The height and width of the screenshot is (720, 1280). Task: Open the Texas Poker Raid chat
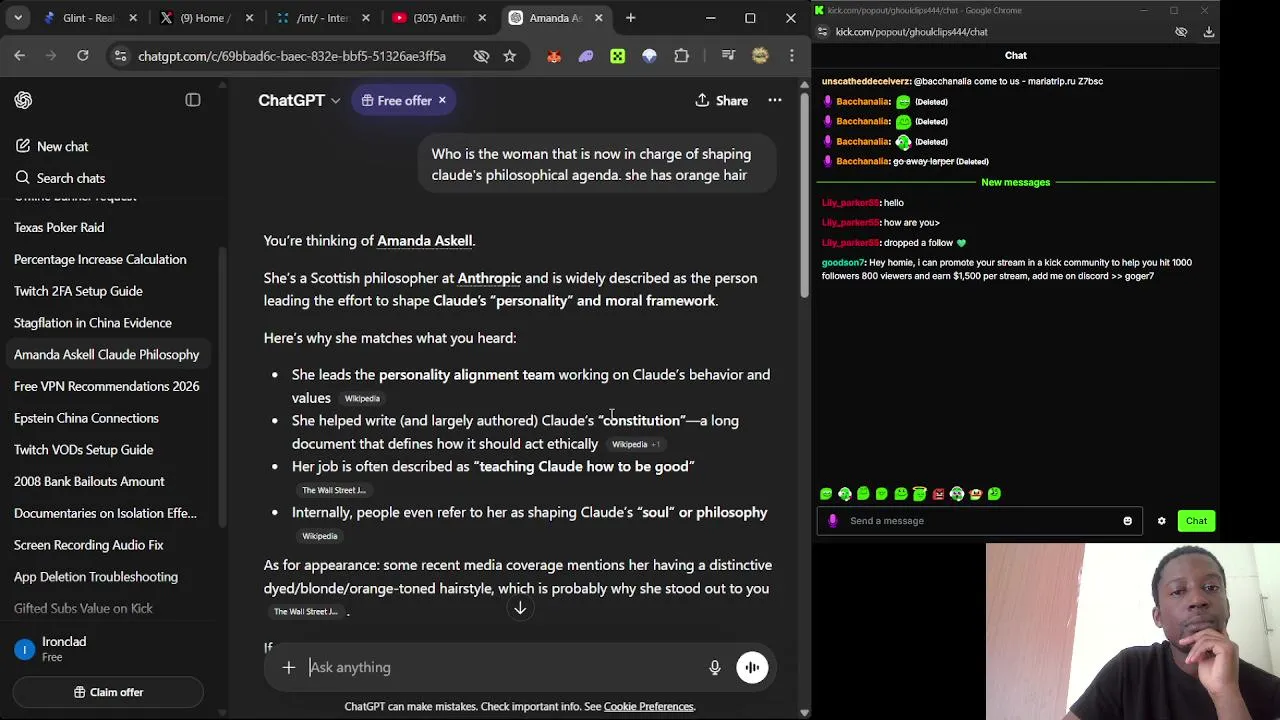(59, 227)
